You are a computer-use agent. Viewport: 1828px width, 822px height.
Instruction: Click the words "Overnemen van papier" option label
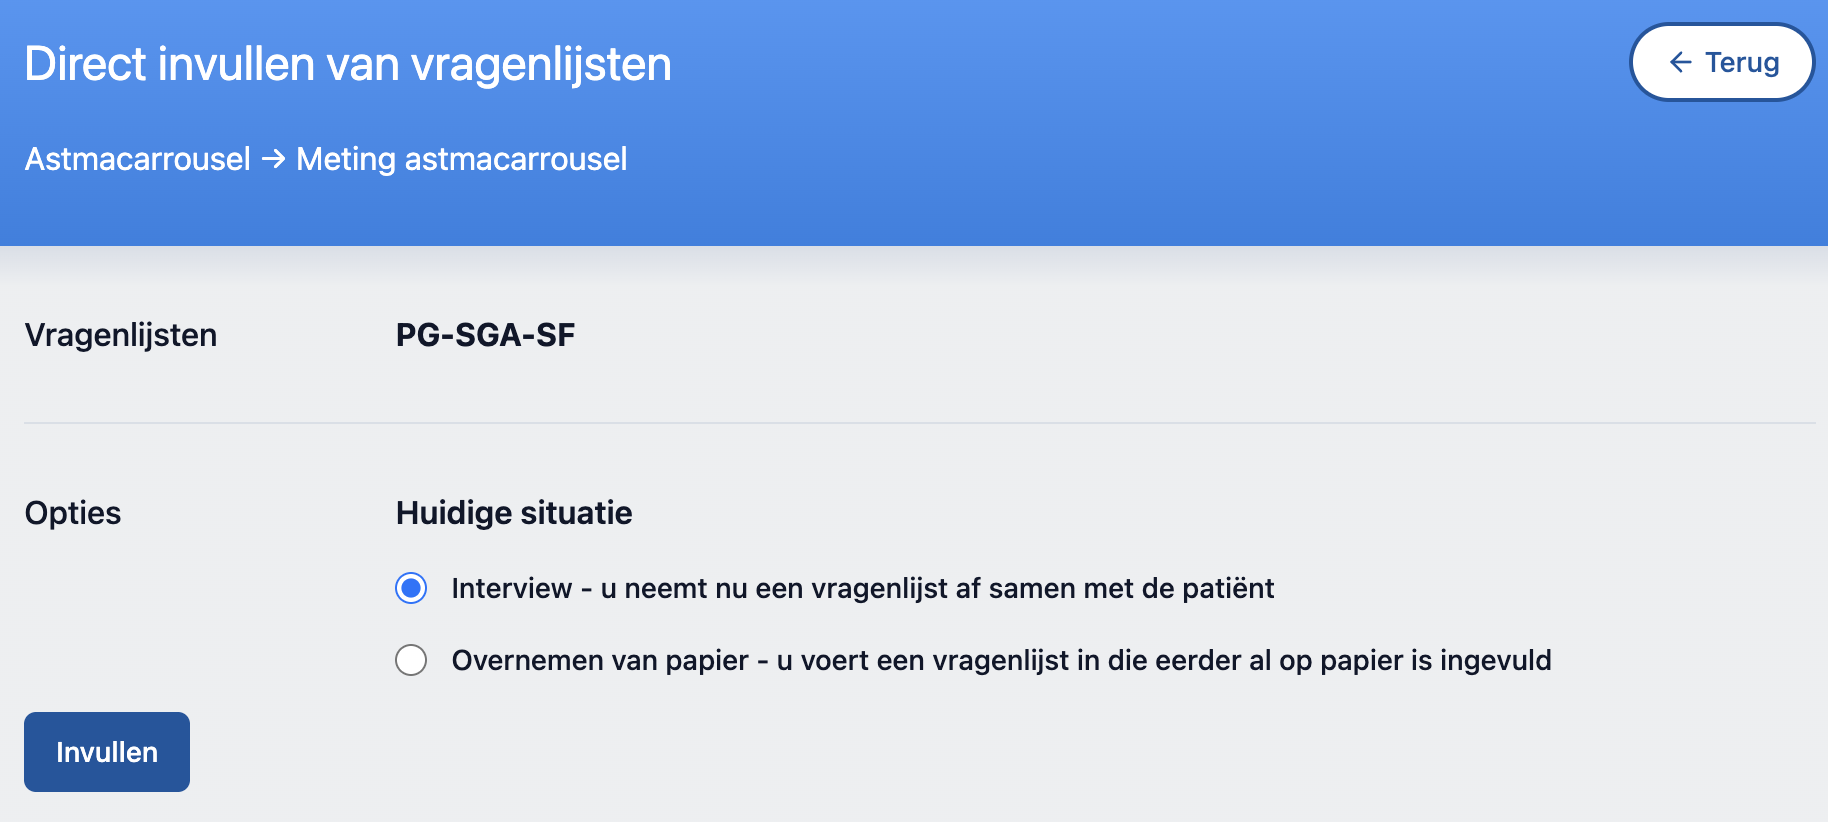pos(600,660)
